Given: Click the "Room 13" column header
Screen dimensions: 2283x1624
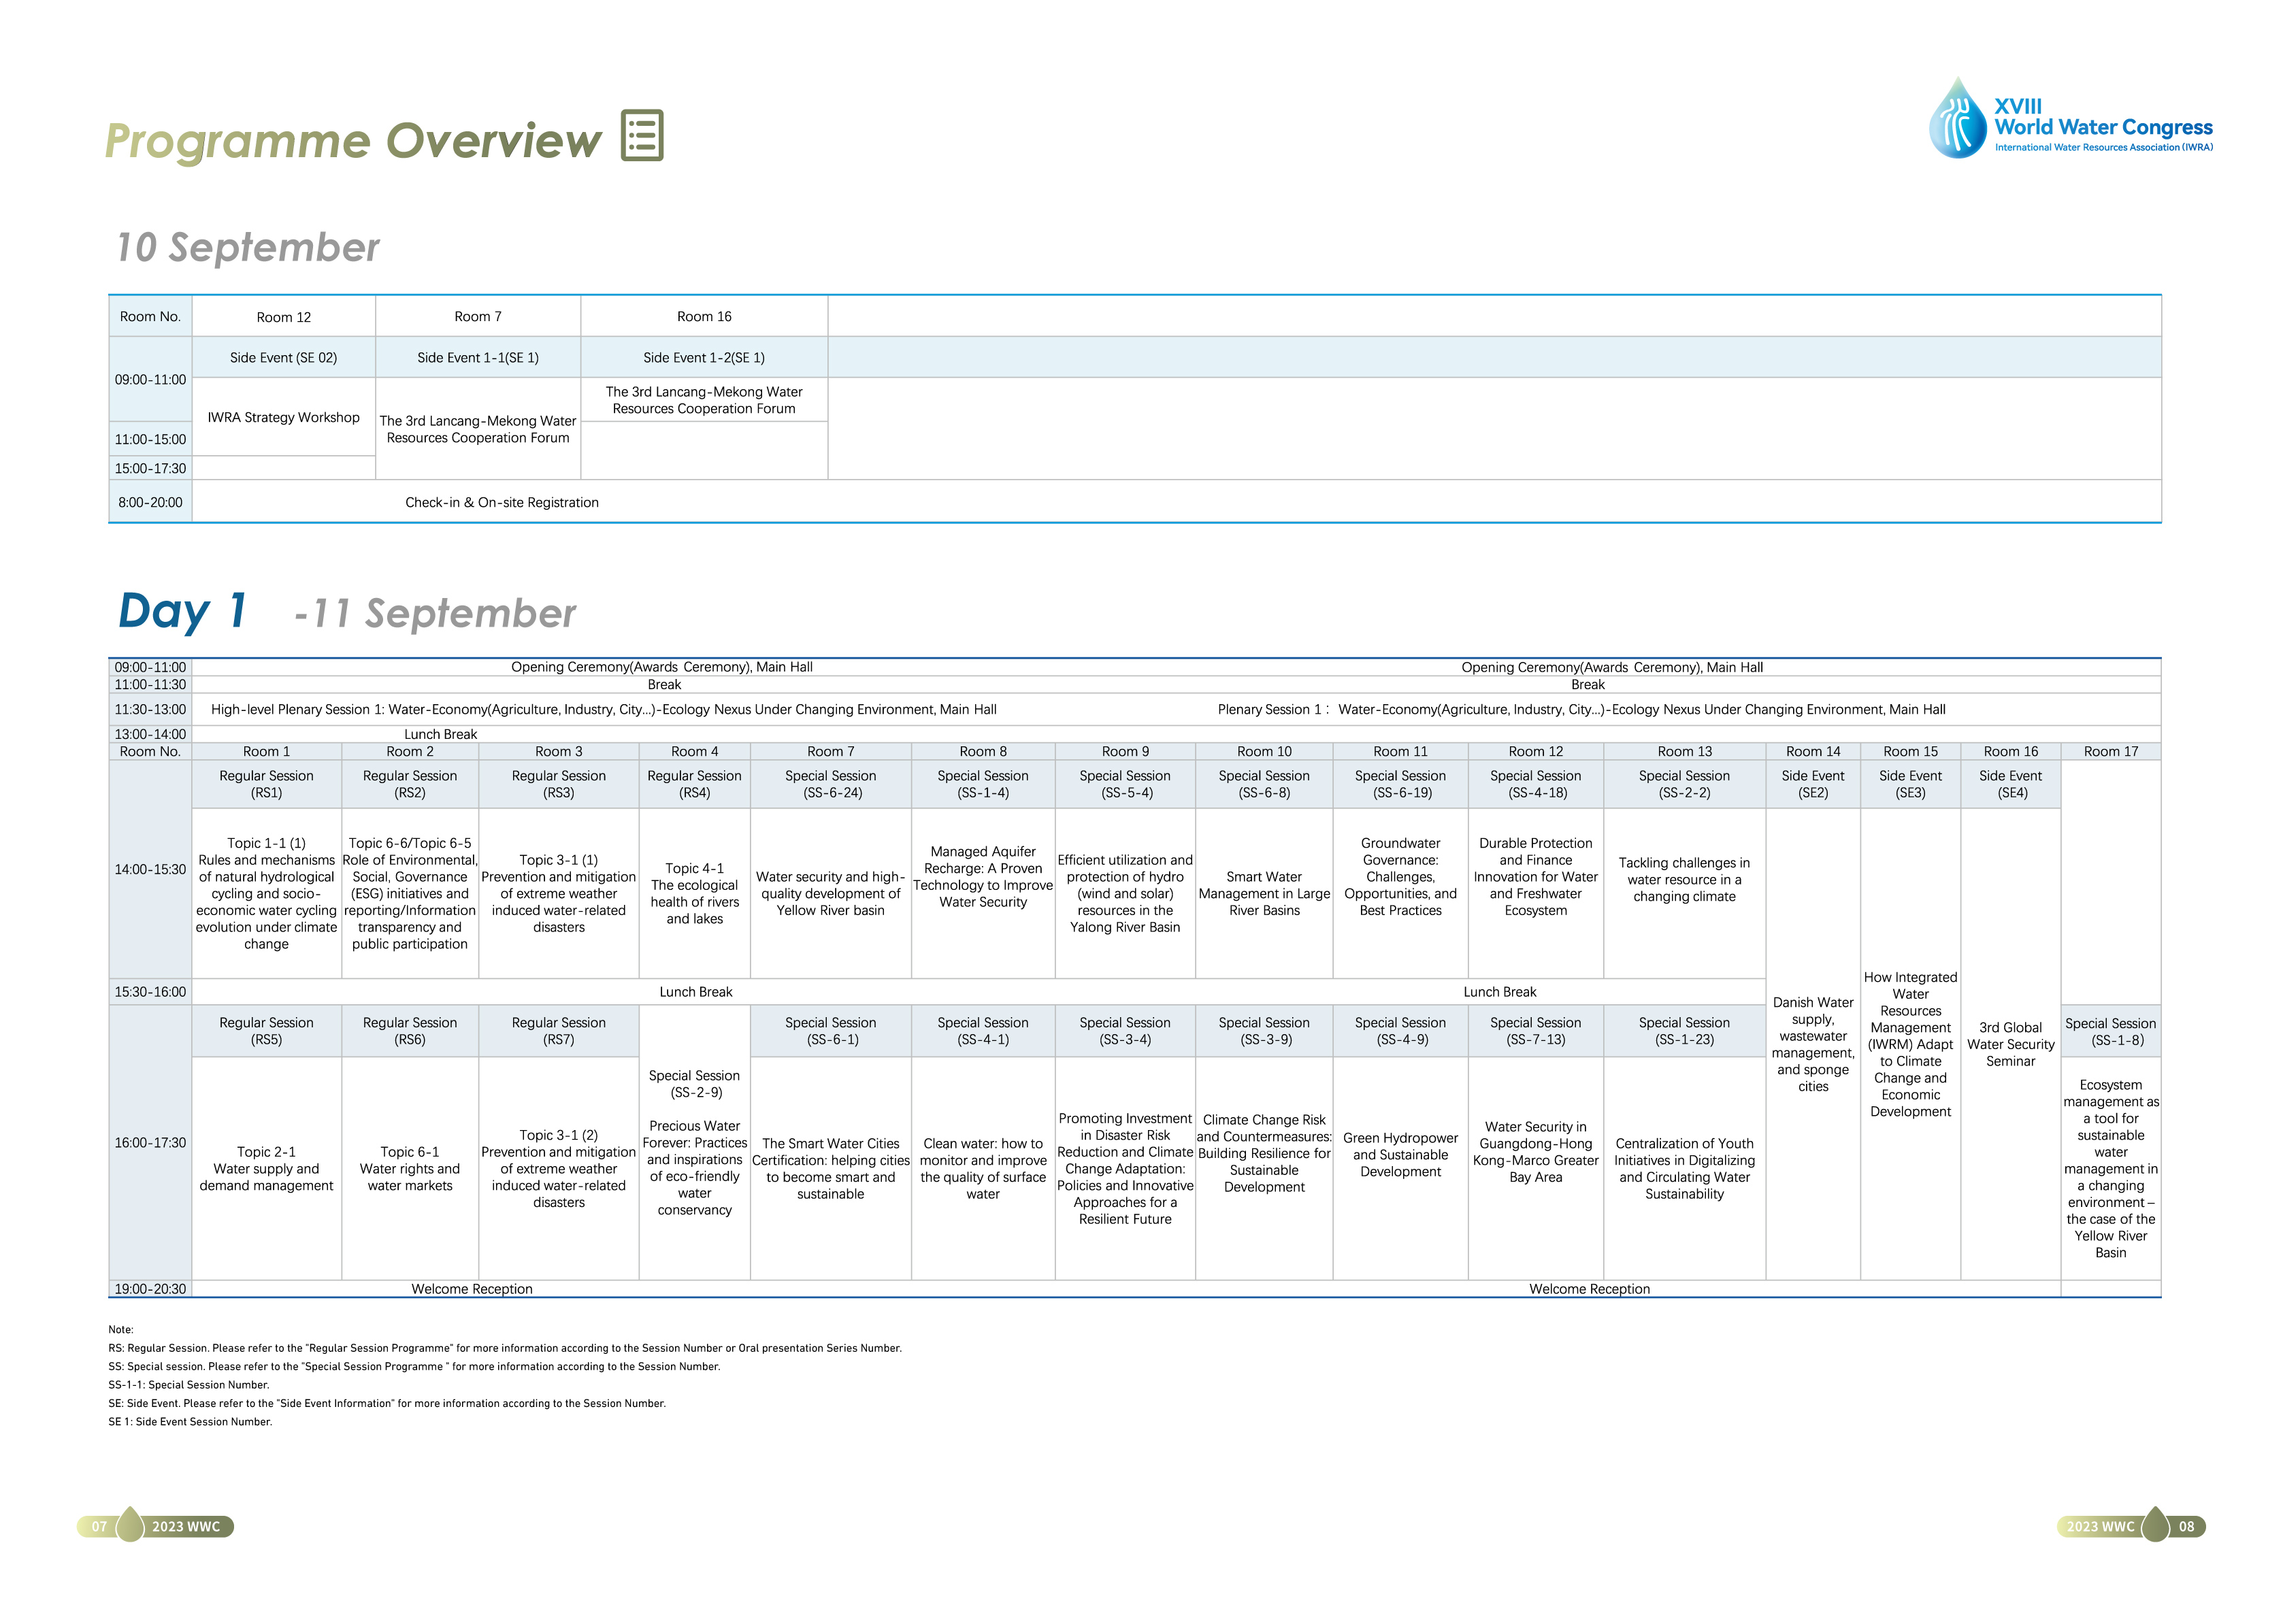Looking at the screenshot, I should pyautogui.click(x=1684, y=751).
